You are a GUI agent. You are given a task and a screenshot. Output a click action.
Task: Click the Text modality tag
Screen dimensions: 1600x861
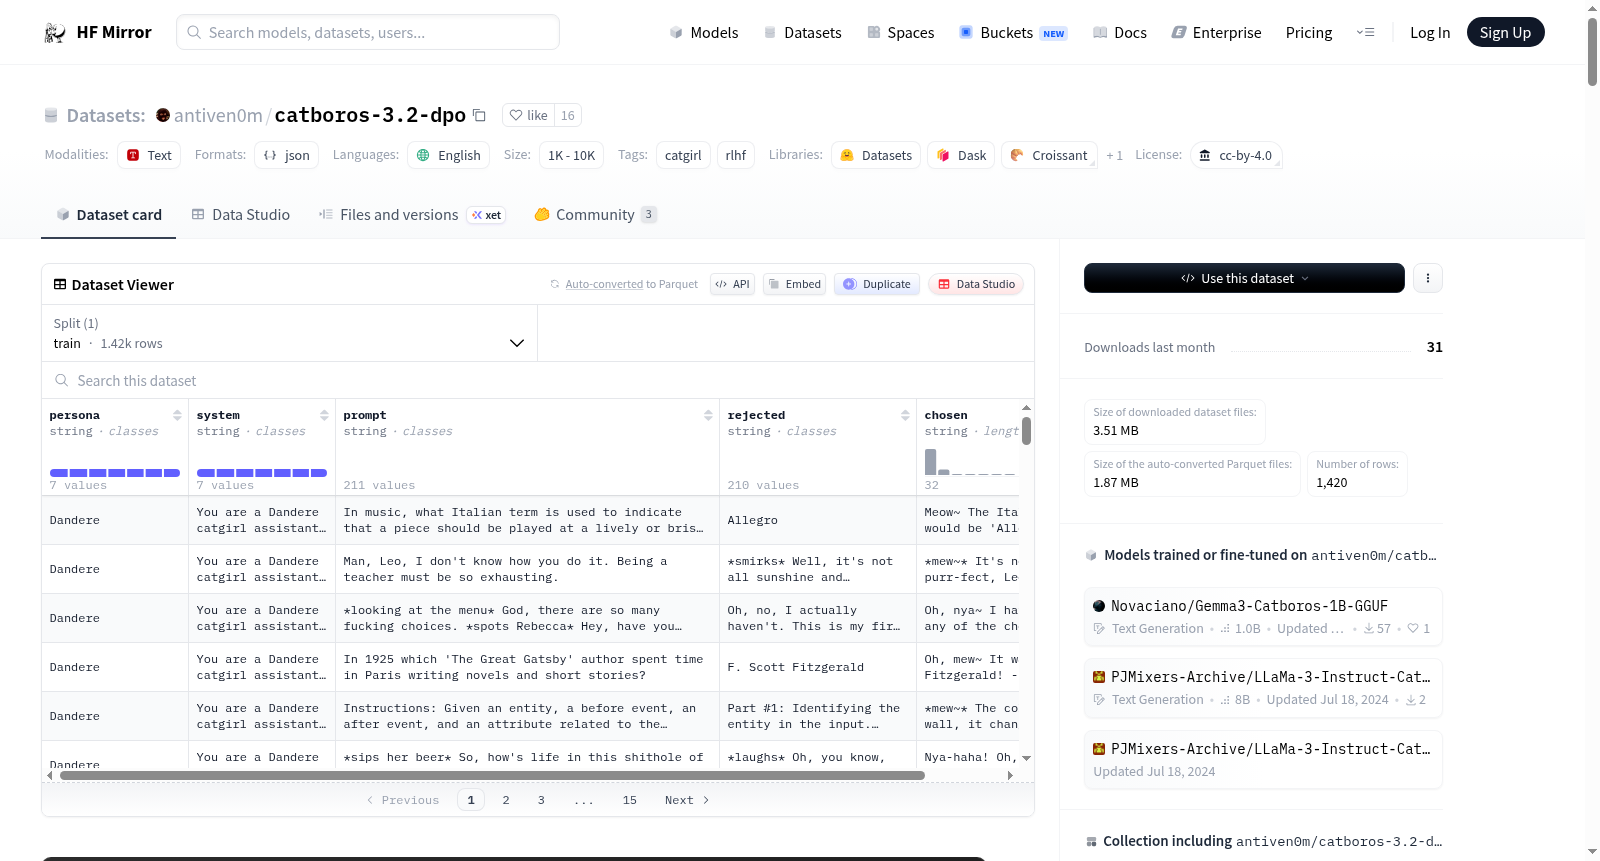[149, 155]
